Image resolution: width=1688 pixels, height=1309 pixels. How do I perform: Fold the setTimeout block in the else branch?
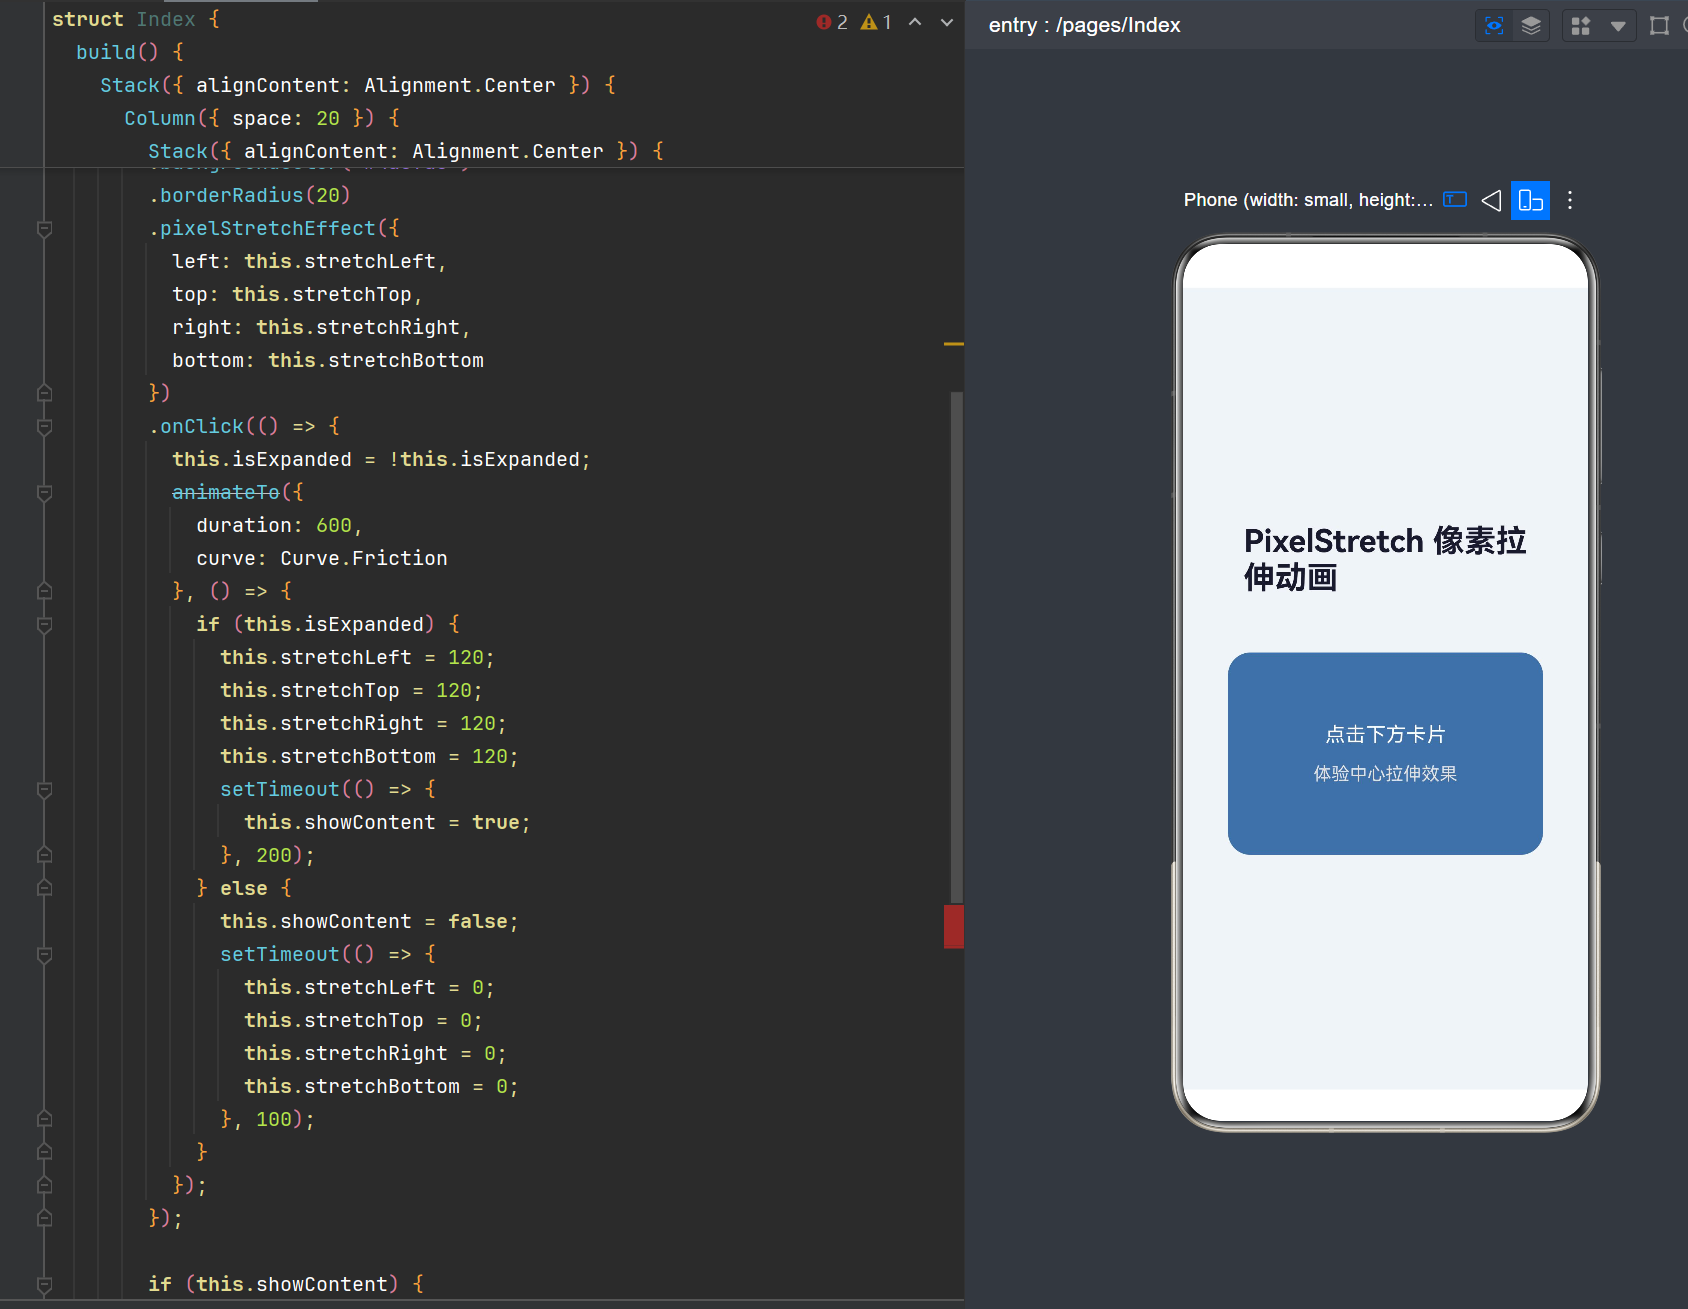[44, 955]
